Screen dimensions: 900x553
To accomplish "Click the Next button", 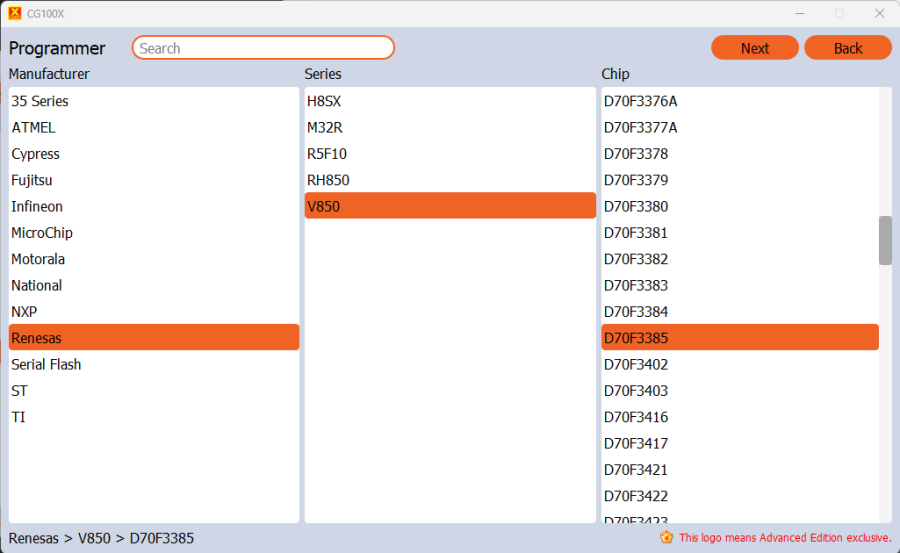I will pyautogui.click(x=754, y=48).
